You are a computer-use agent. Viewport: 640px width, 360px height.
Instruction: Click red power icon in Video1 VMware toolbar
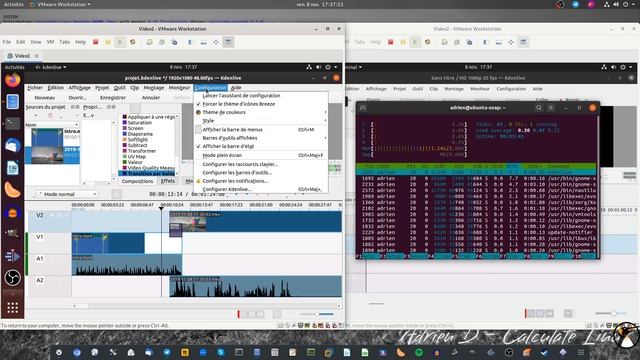tap(96, 42)
